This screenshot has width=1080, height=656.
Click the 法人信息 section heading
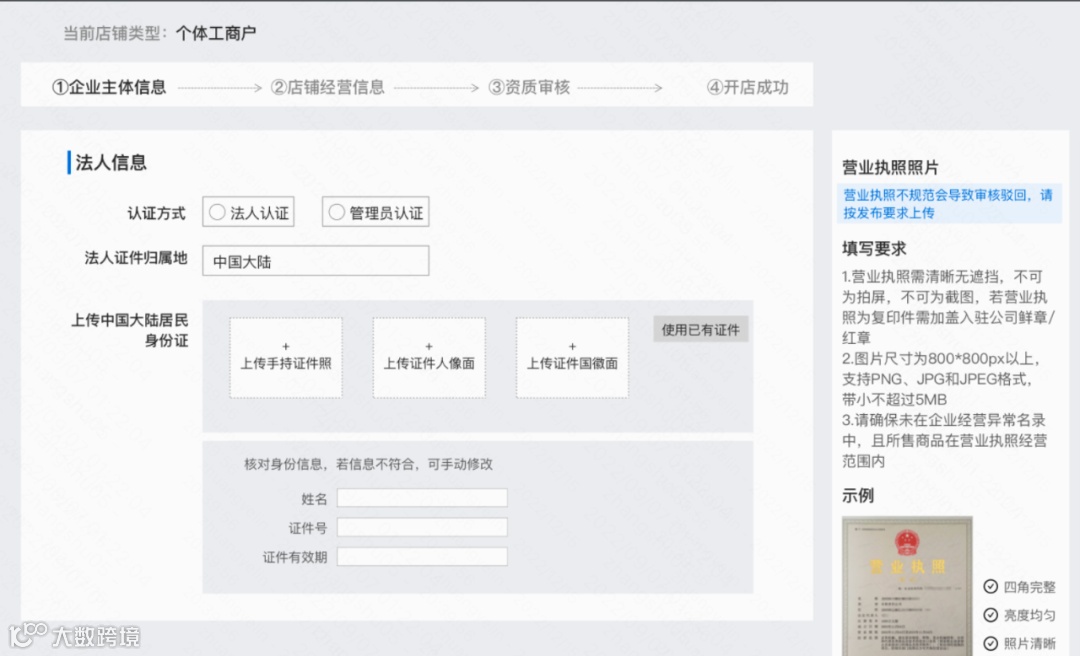pos(111,163)
